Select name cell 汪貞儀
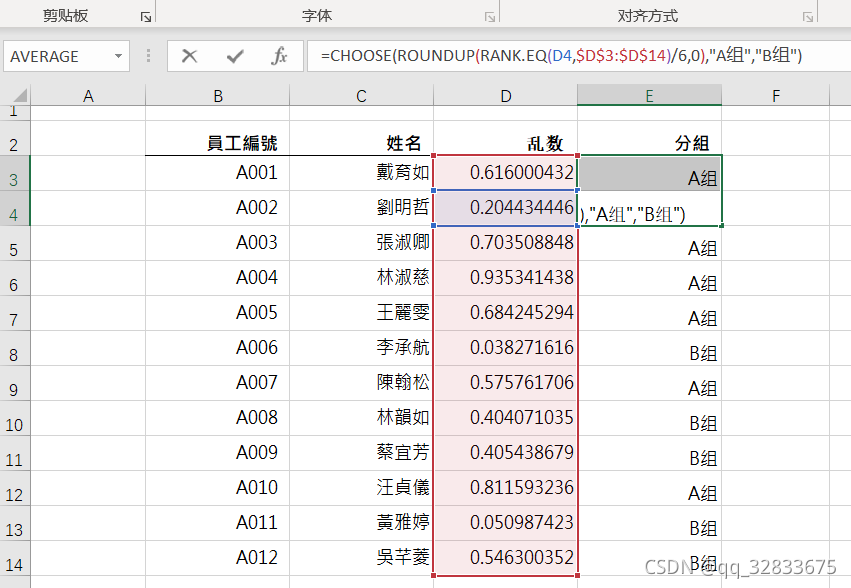Image resolution: width=851 pixels, height=588 pixels. (361, 488)
